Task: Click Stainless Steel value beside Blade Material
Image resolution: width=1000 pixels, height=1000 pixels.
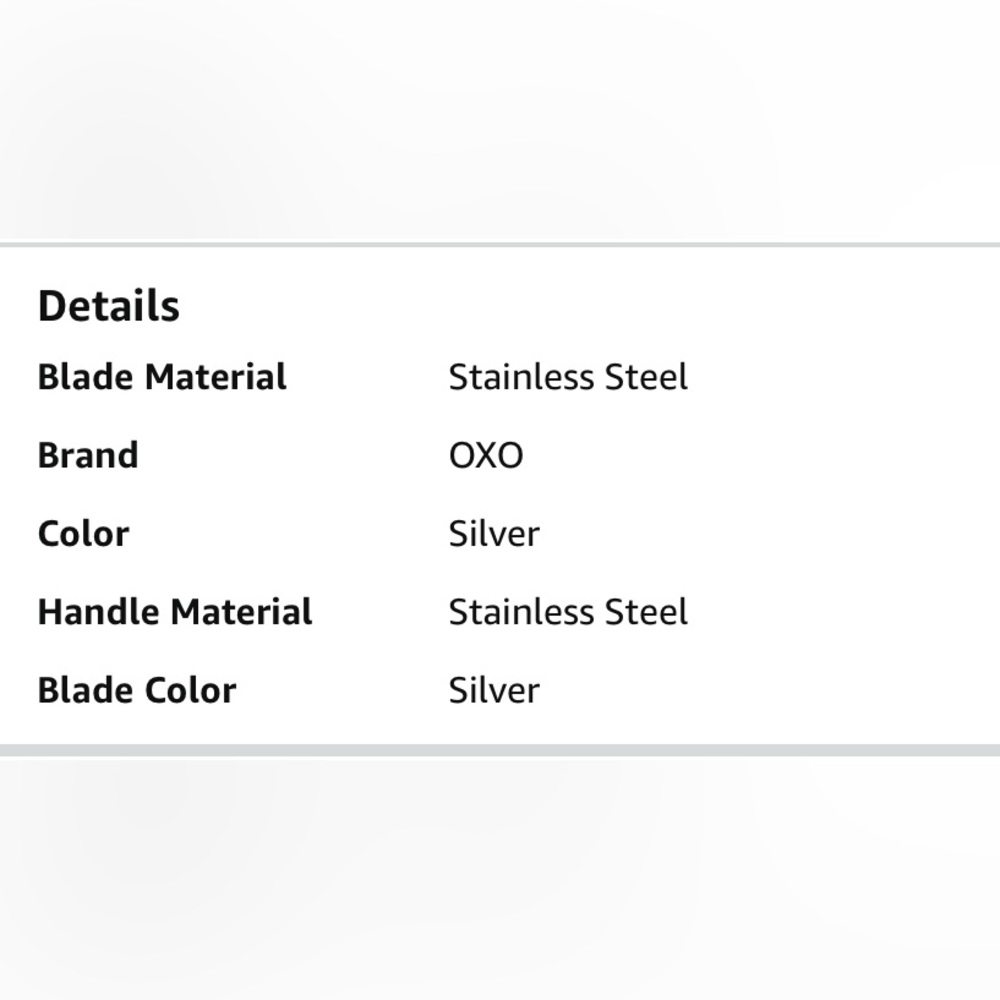Action: [x=568, y=377]
